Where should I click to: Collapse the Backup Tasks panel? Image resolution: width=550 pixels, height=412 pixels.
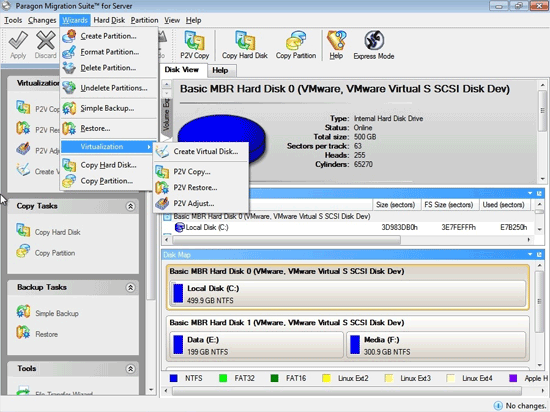point(130,288)
